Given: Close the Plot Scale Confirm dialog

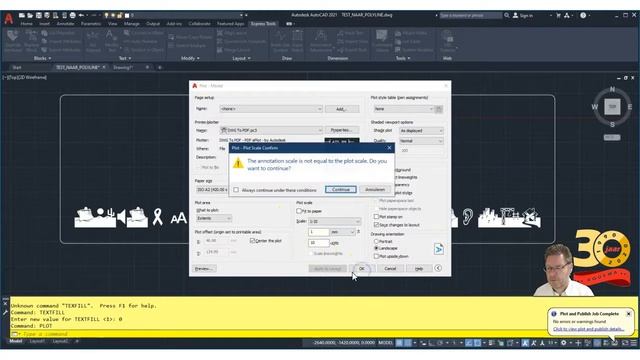Looking at the screenshot, I should [x=389, y=148].
